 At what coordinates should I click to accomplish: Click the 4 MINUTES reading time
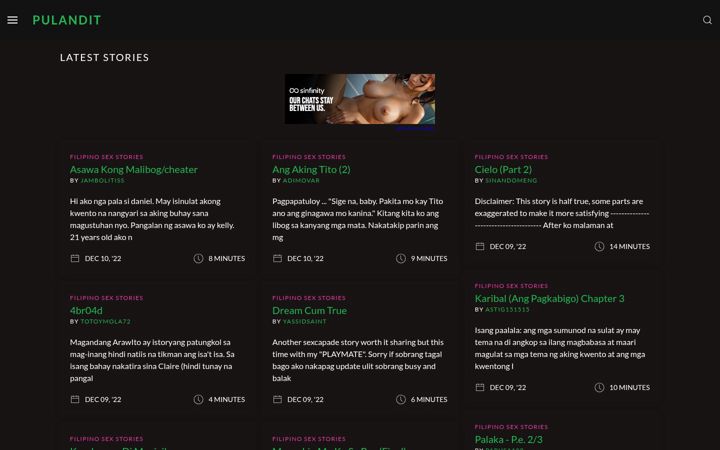tap(226, 399)
